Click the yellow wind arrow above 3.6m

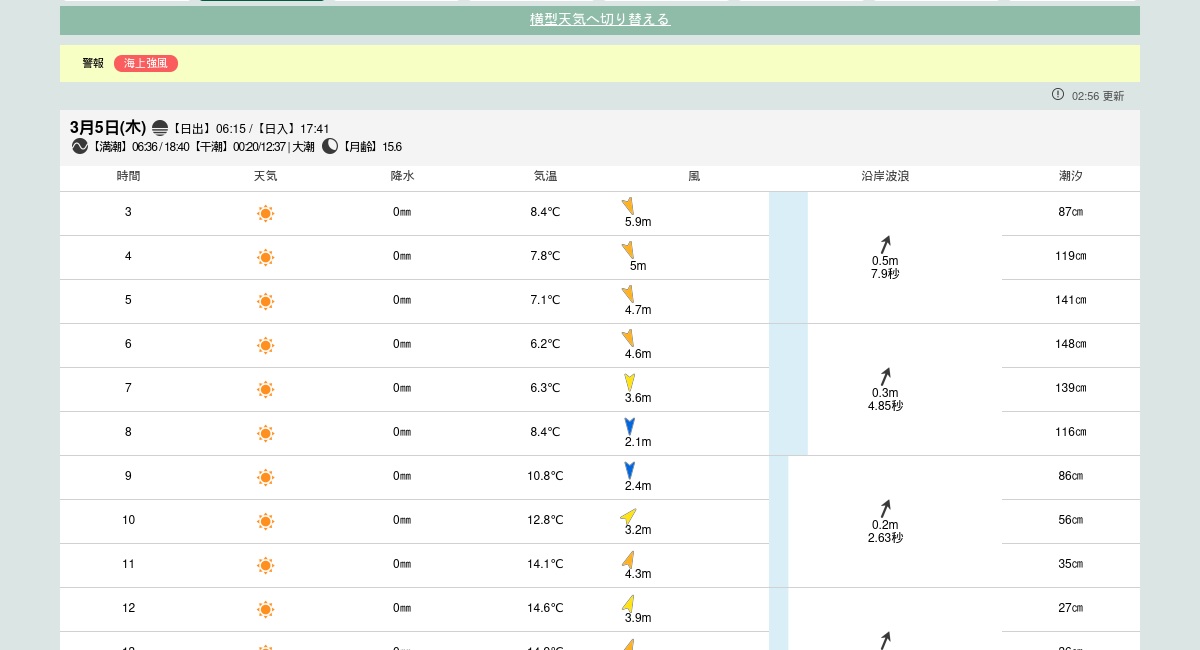pyautogui.click(x=630, y=382)
